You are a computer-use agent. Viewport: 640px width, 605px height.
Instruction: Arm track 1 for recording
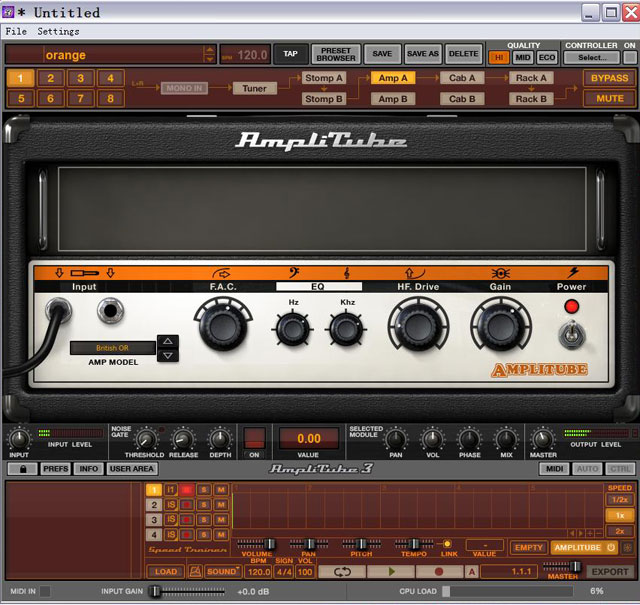[x=187, y=489]
